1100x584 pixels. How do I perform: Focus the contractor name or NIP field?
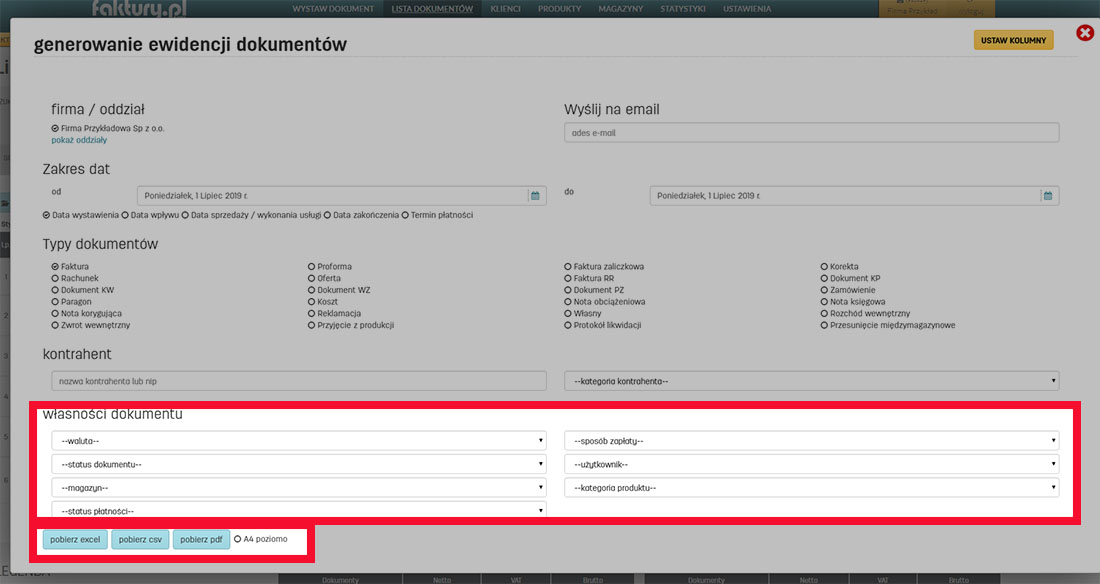299,381
